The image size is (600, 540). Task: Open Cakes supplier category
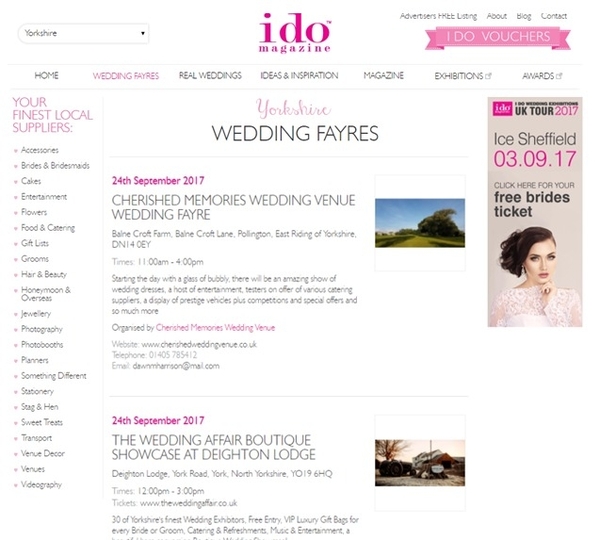[x=31, y=181]
